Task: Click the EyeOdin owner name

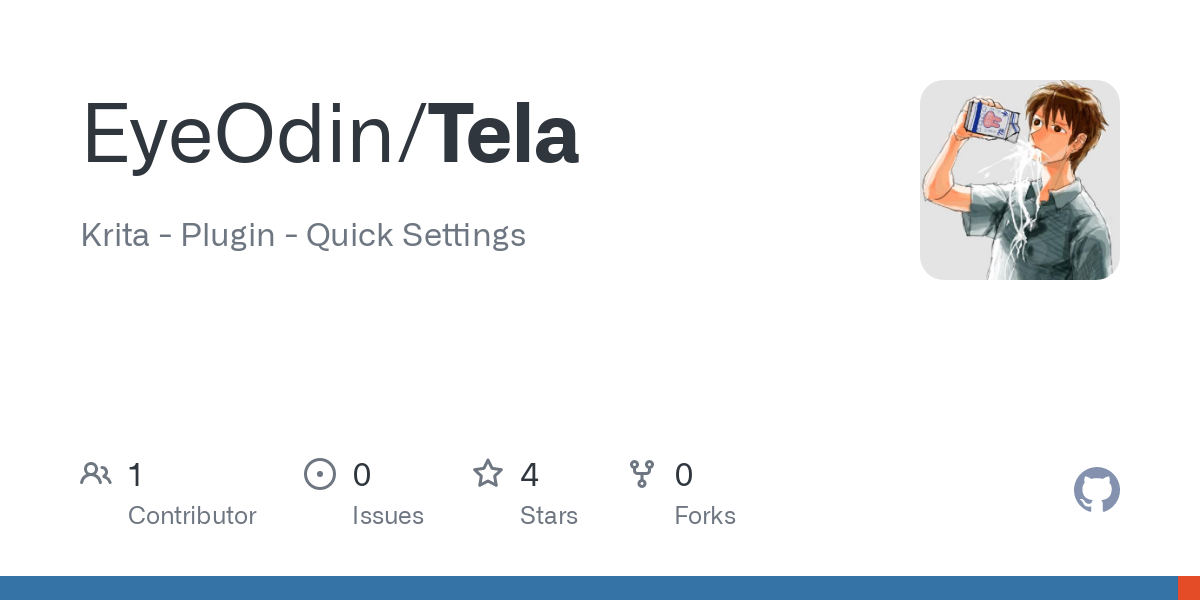Action: [x=239, y=136]
